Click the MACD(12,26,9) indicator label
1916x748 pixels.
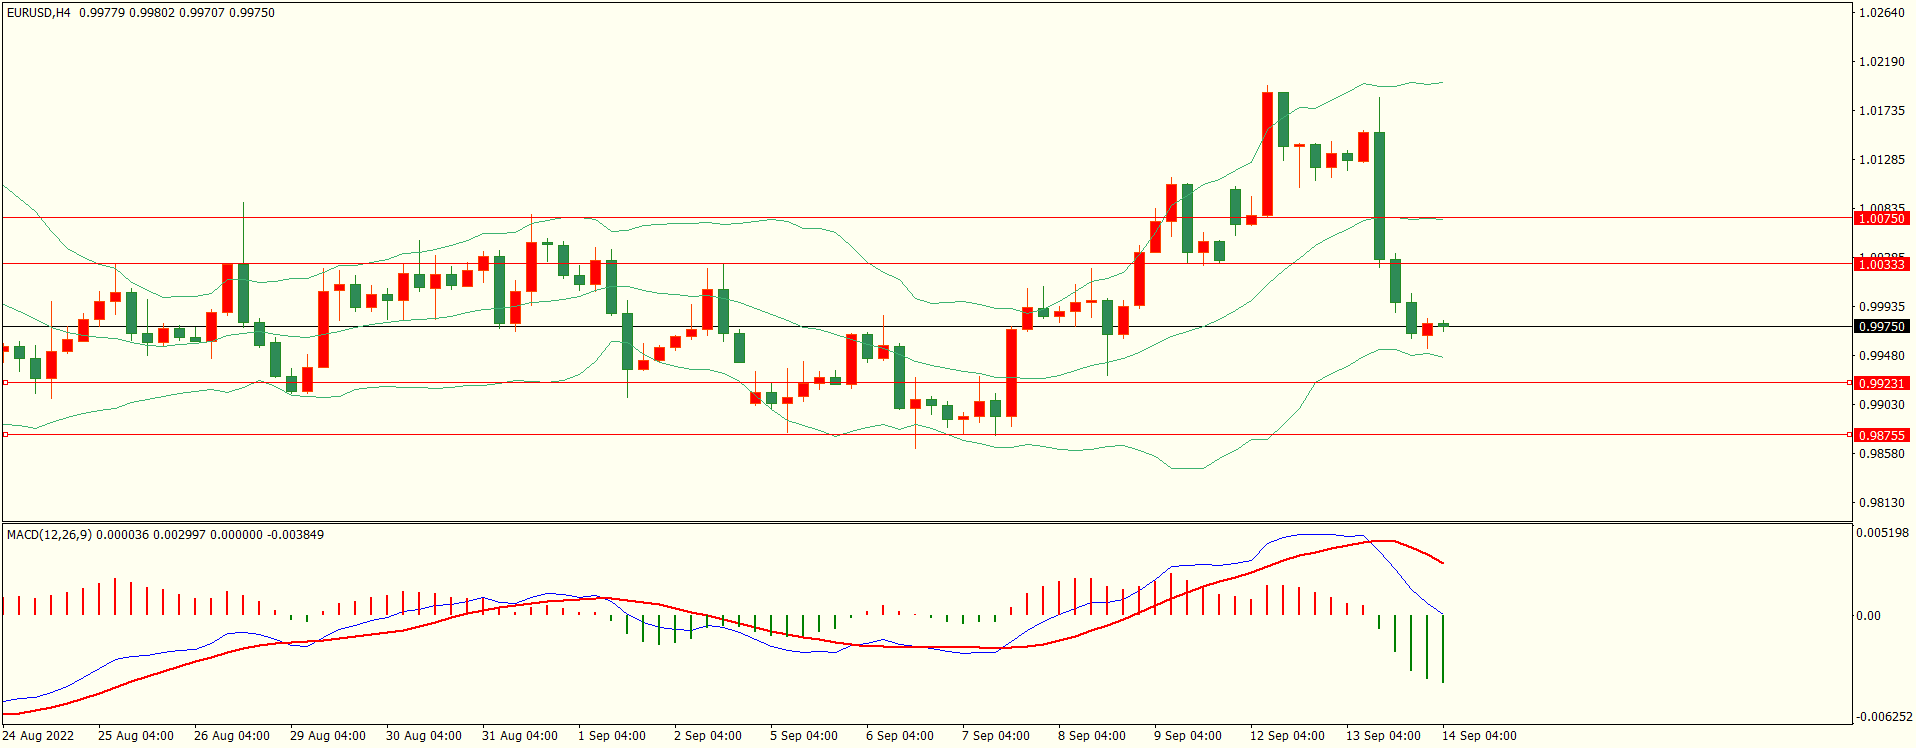(49, 535)
